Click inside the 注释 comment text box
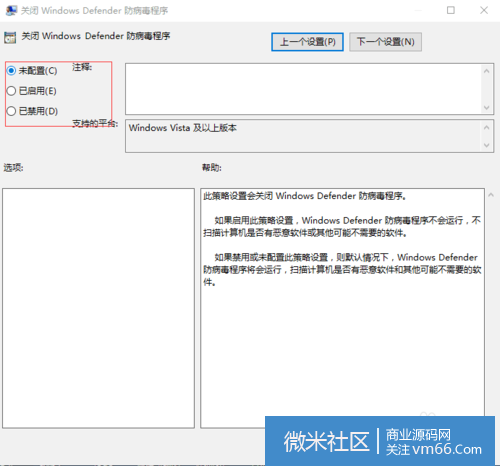 point(303,89)
